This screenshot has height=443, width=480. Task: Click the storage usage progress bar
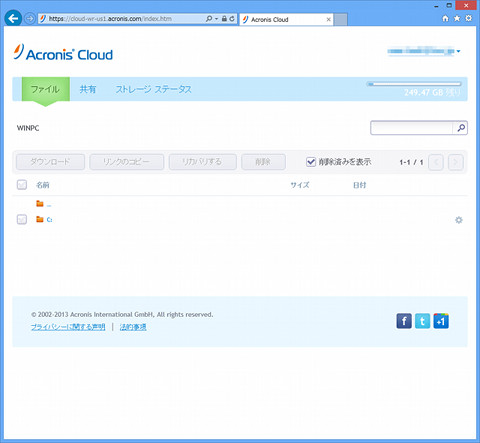pyautogui.click(x=414, y=84)
